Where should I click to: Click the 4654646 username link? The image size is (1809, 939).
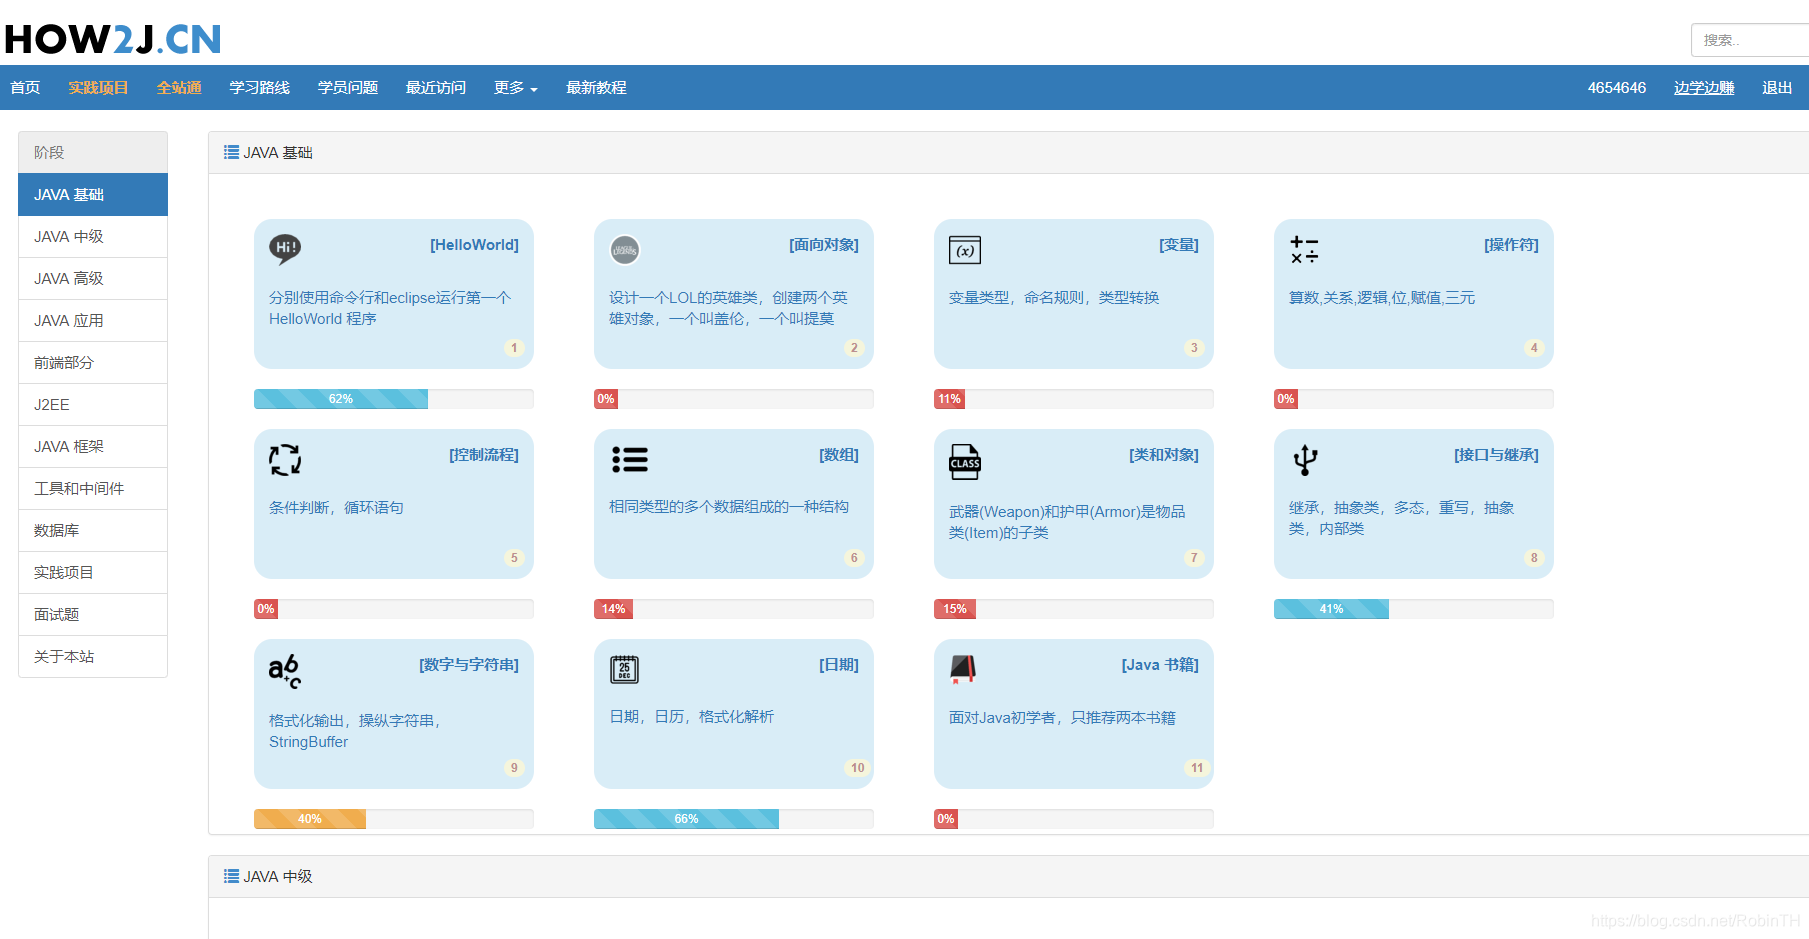tap(1617, 88)
